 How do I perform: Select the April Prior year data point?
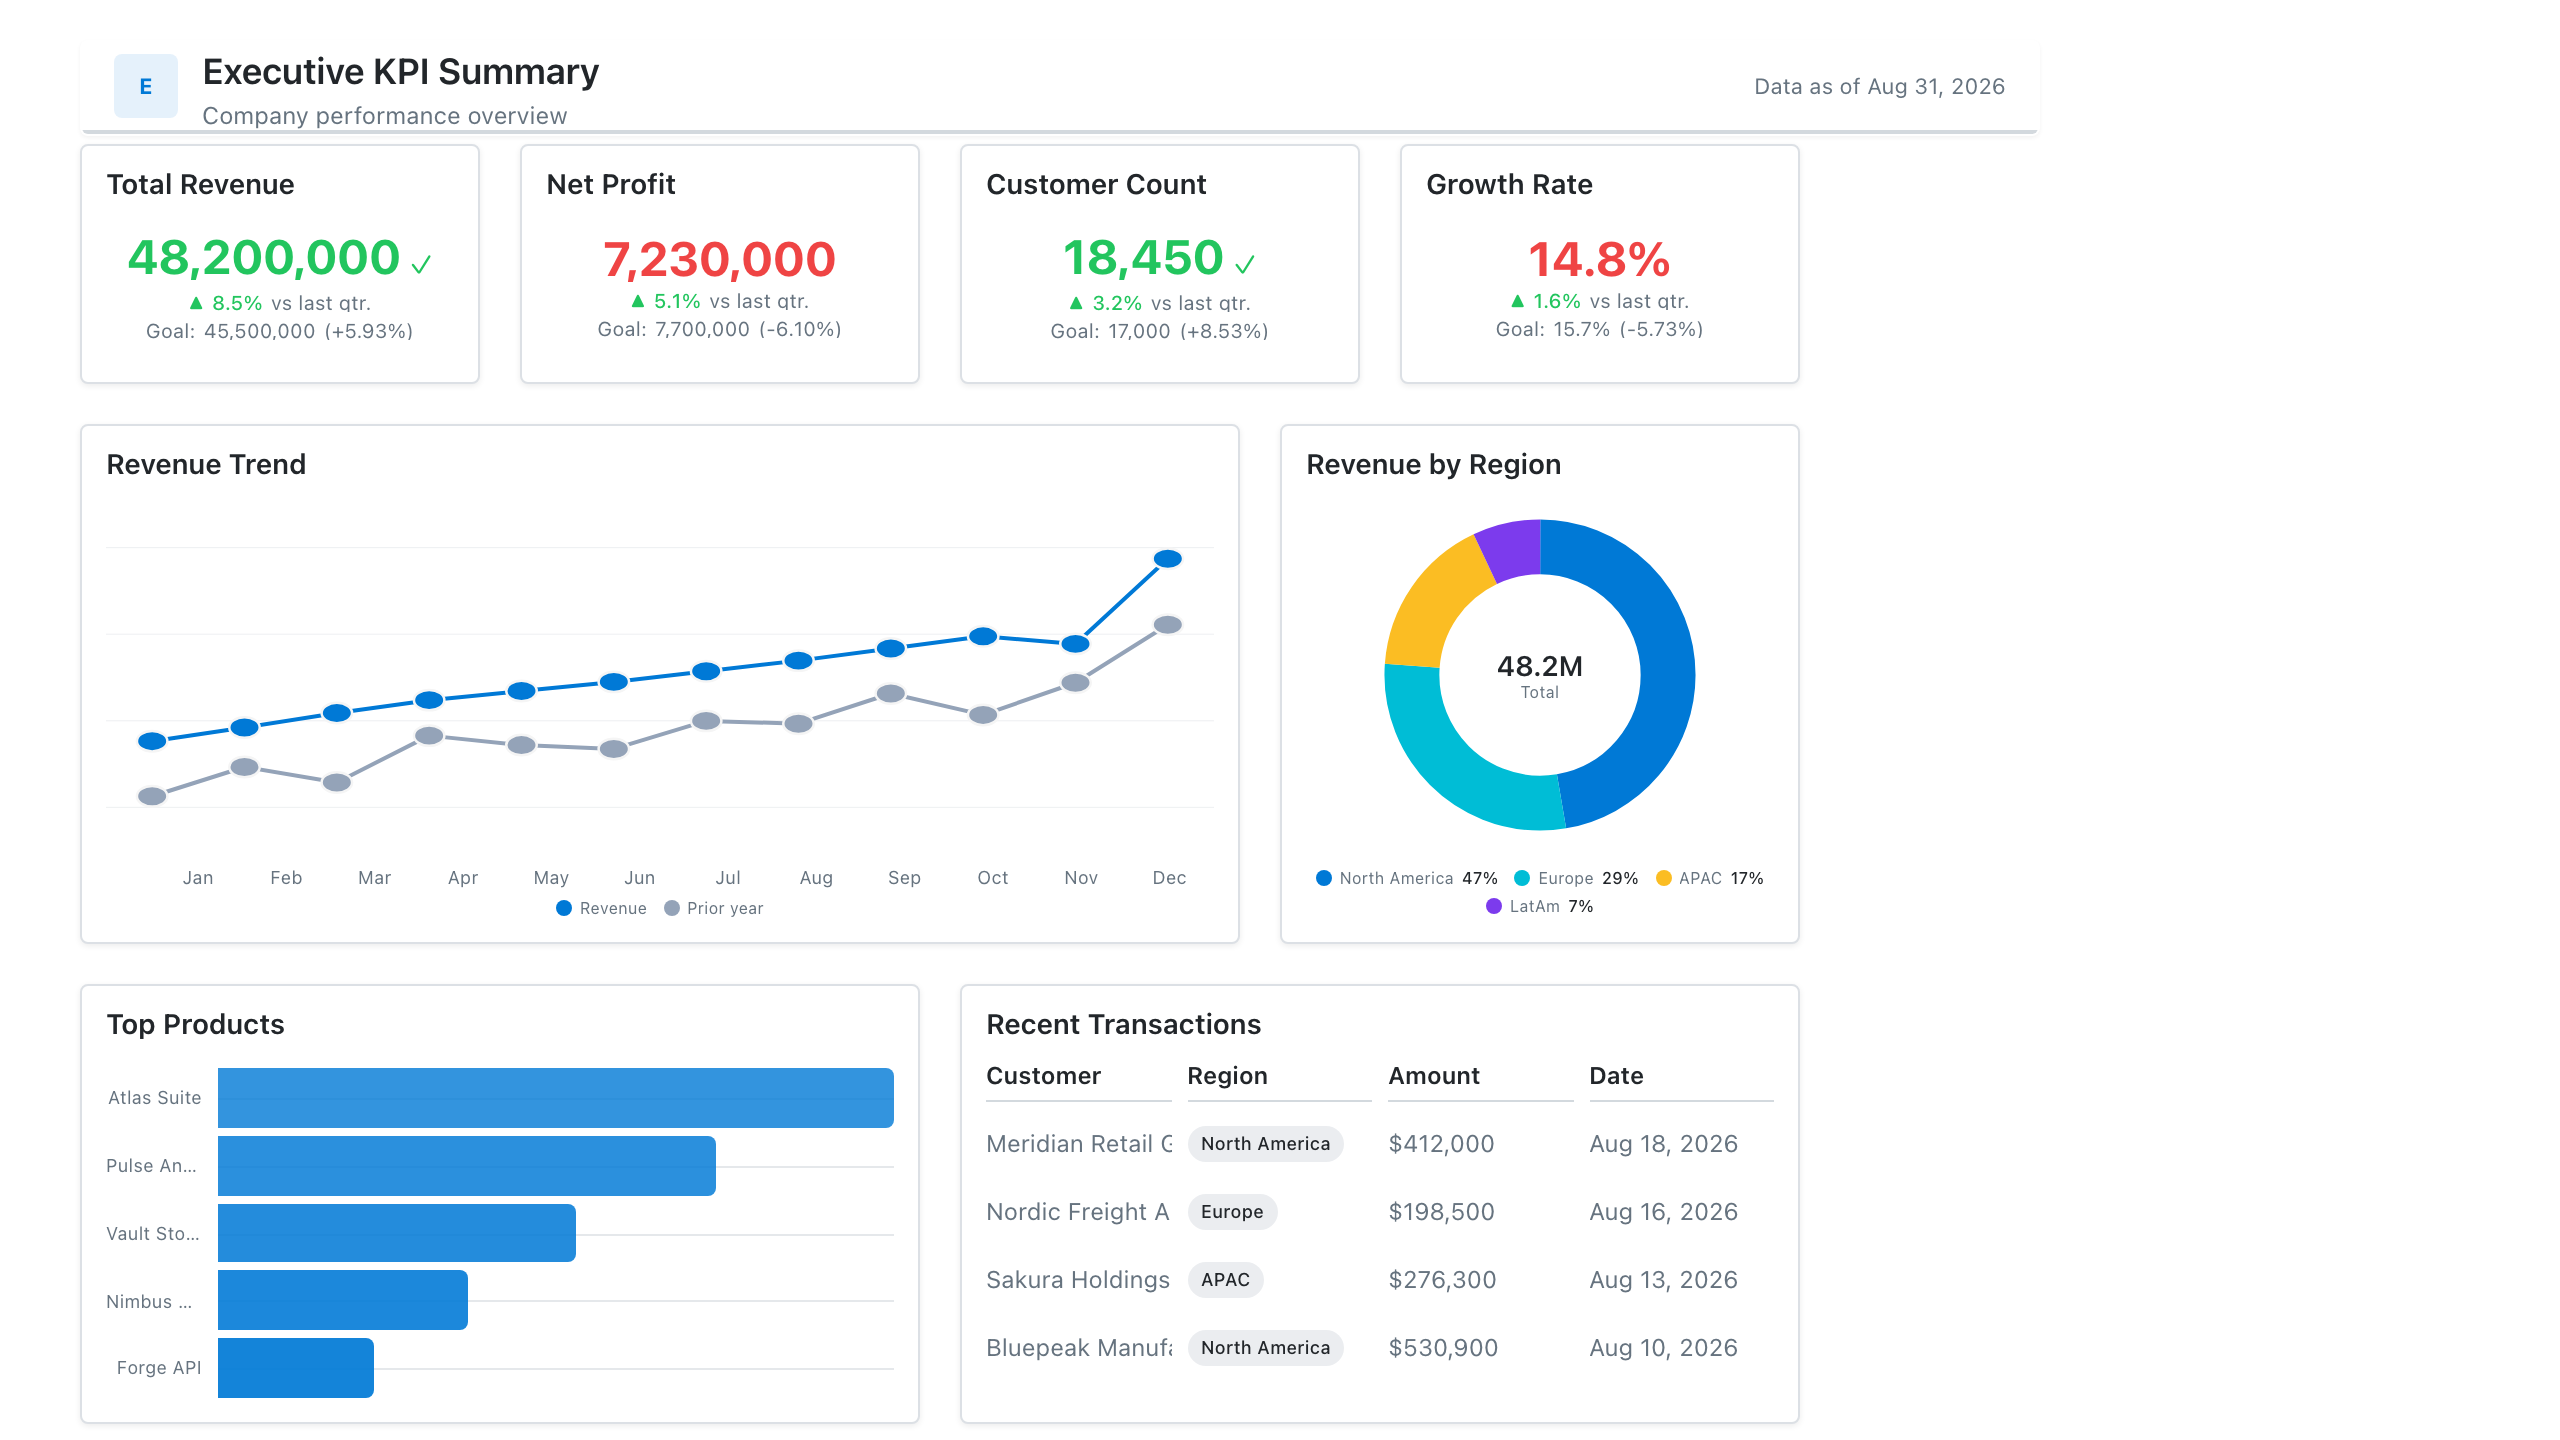click(x=429, y=736)
